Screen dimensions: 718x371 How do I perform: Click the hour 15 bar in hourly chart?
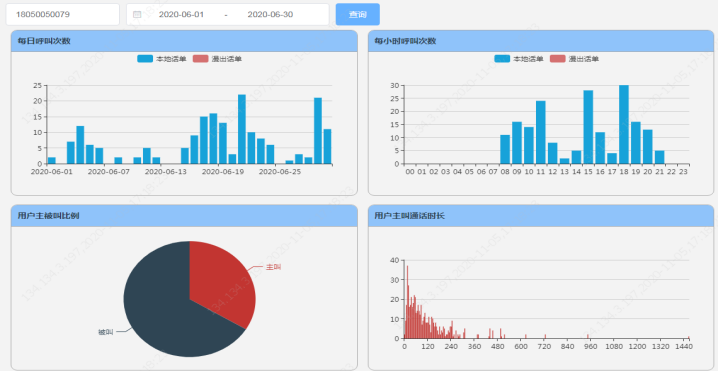pos(588,127)
